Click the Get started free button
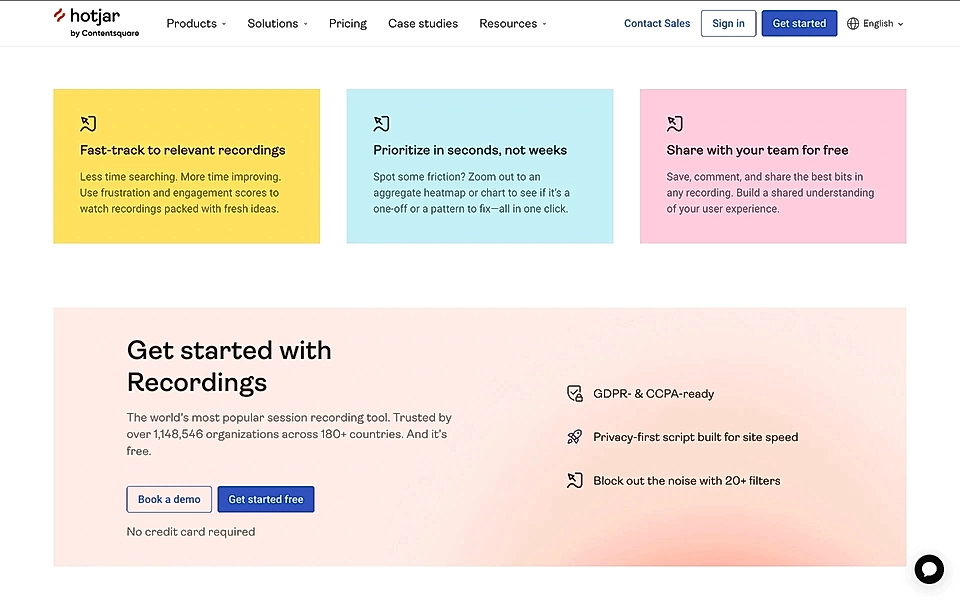This screenshot has height=600, width=960. (266, 499)
